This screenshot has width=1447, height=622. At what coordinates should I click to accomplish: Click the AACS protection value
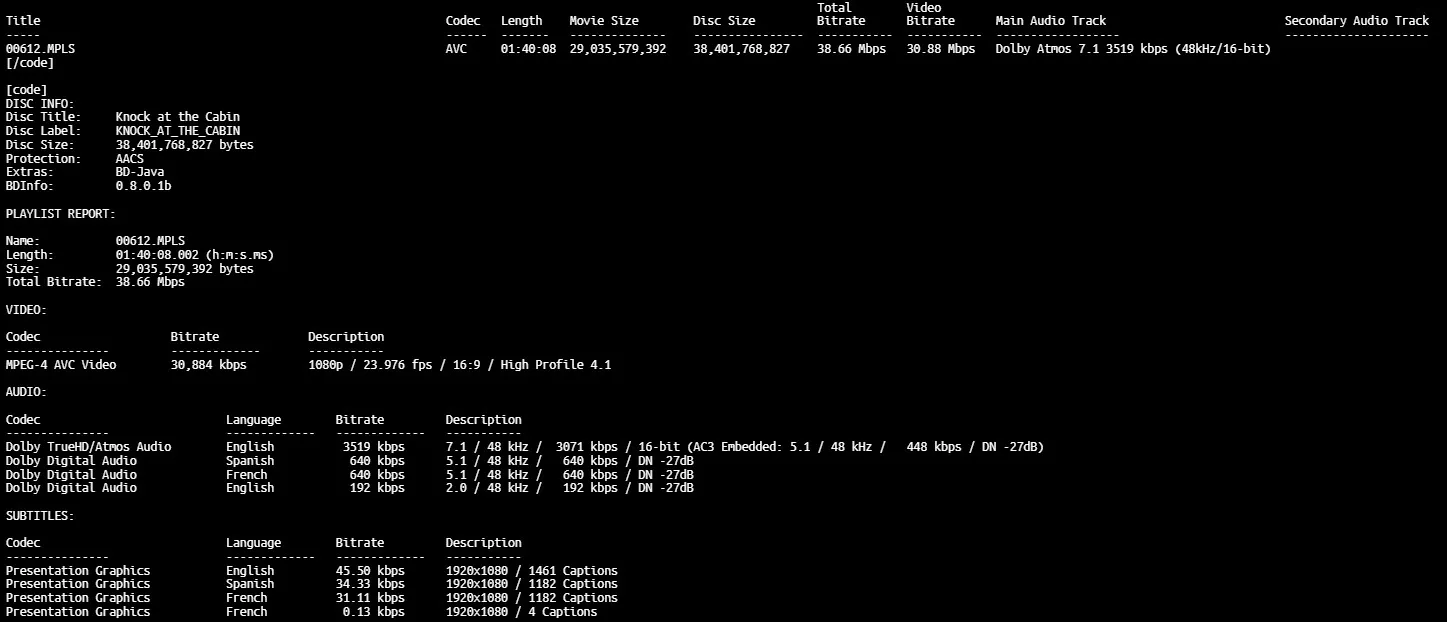pyautogui.click(x=130, y=159)
